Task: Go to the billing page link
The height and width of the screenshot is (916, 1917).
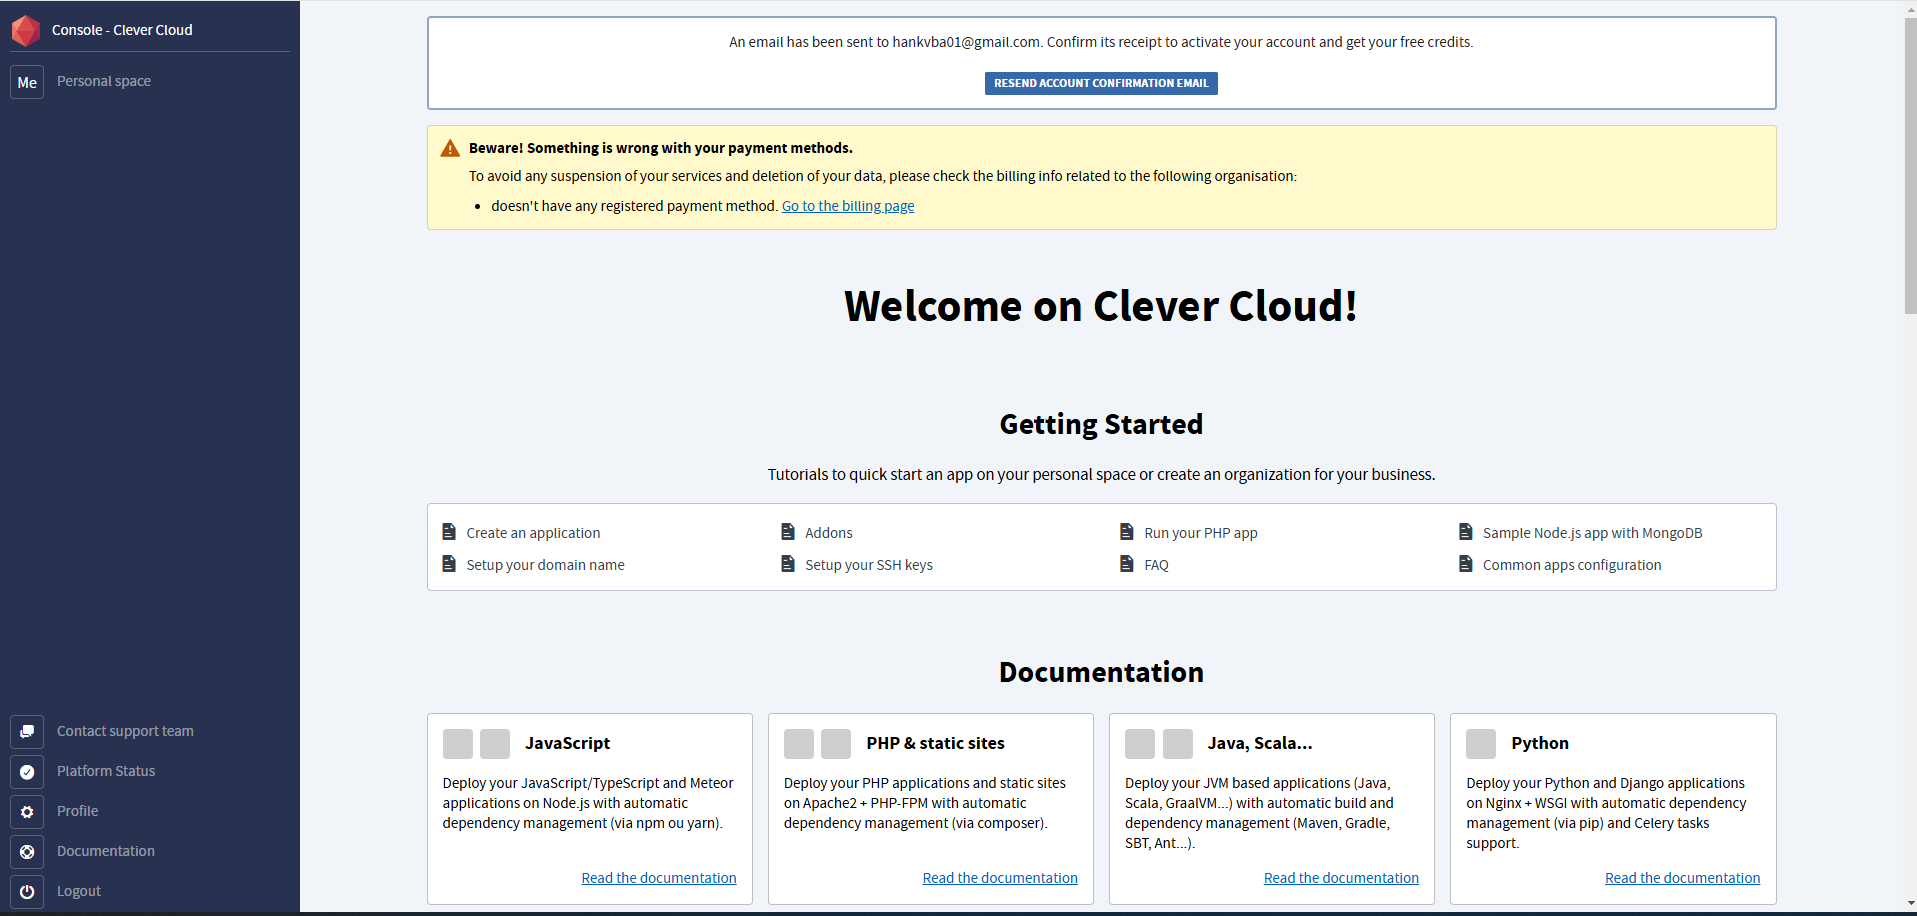Action: pos(848,206)
